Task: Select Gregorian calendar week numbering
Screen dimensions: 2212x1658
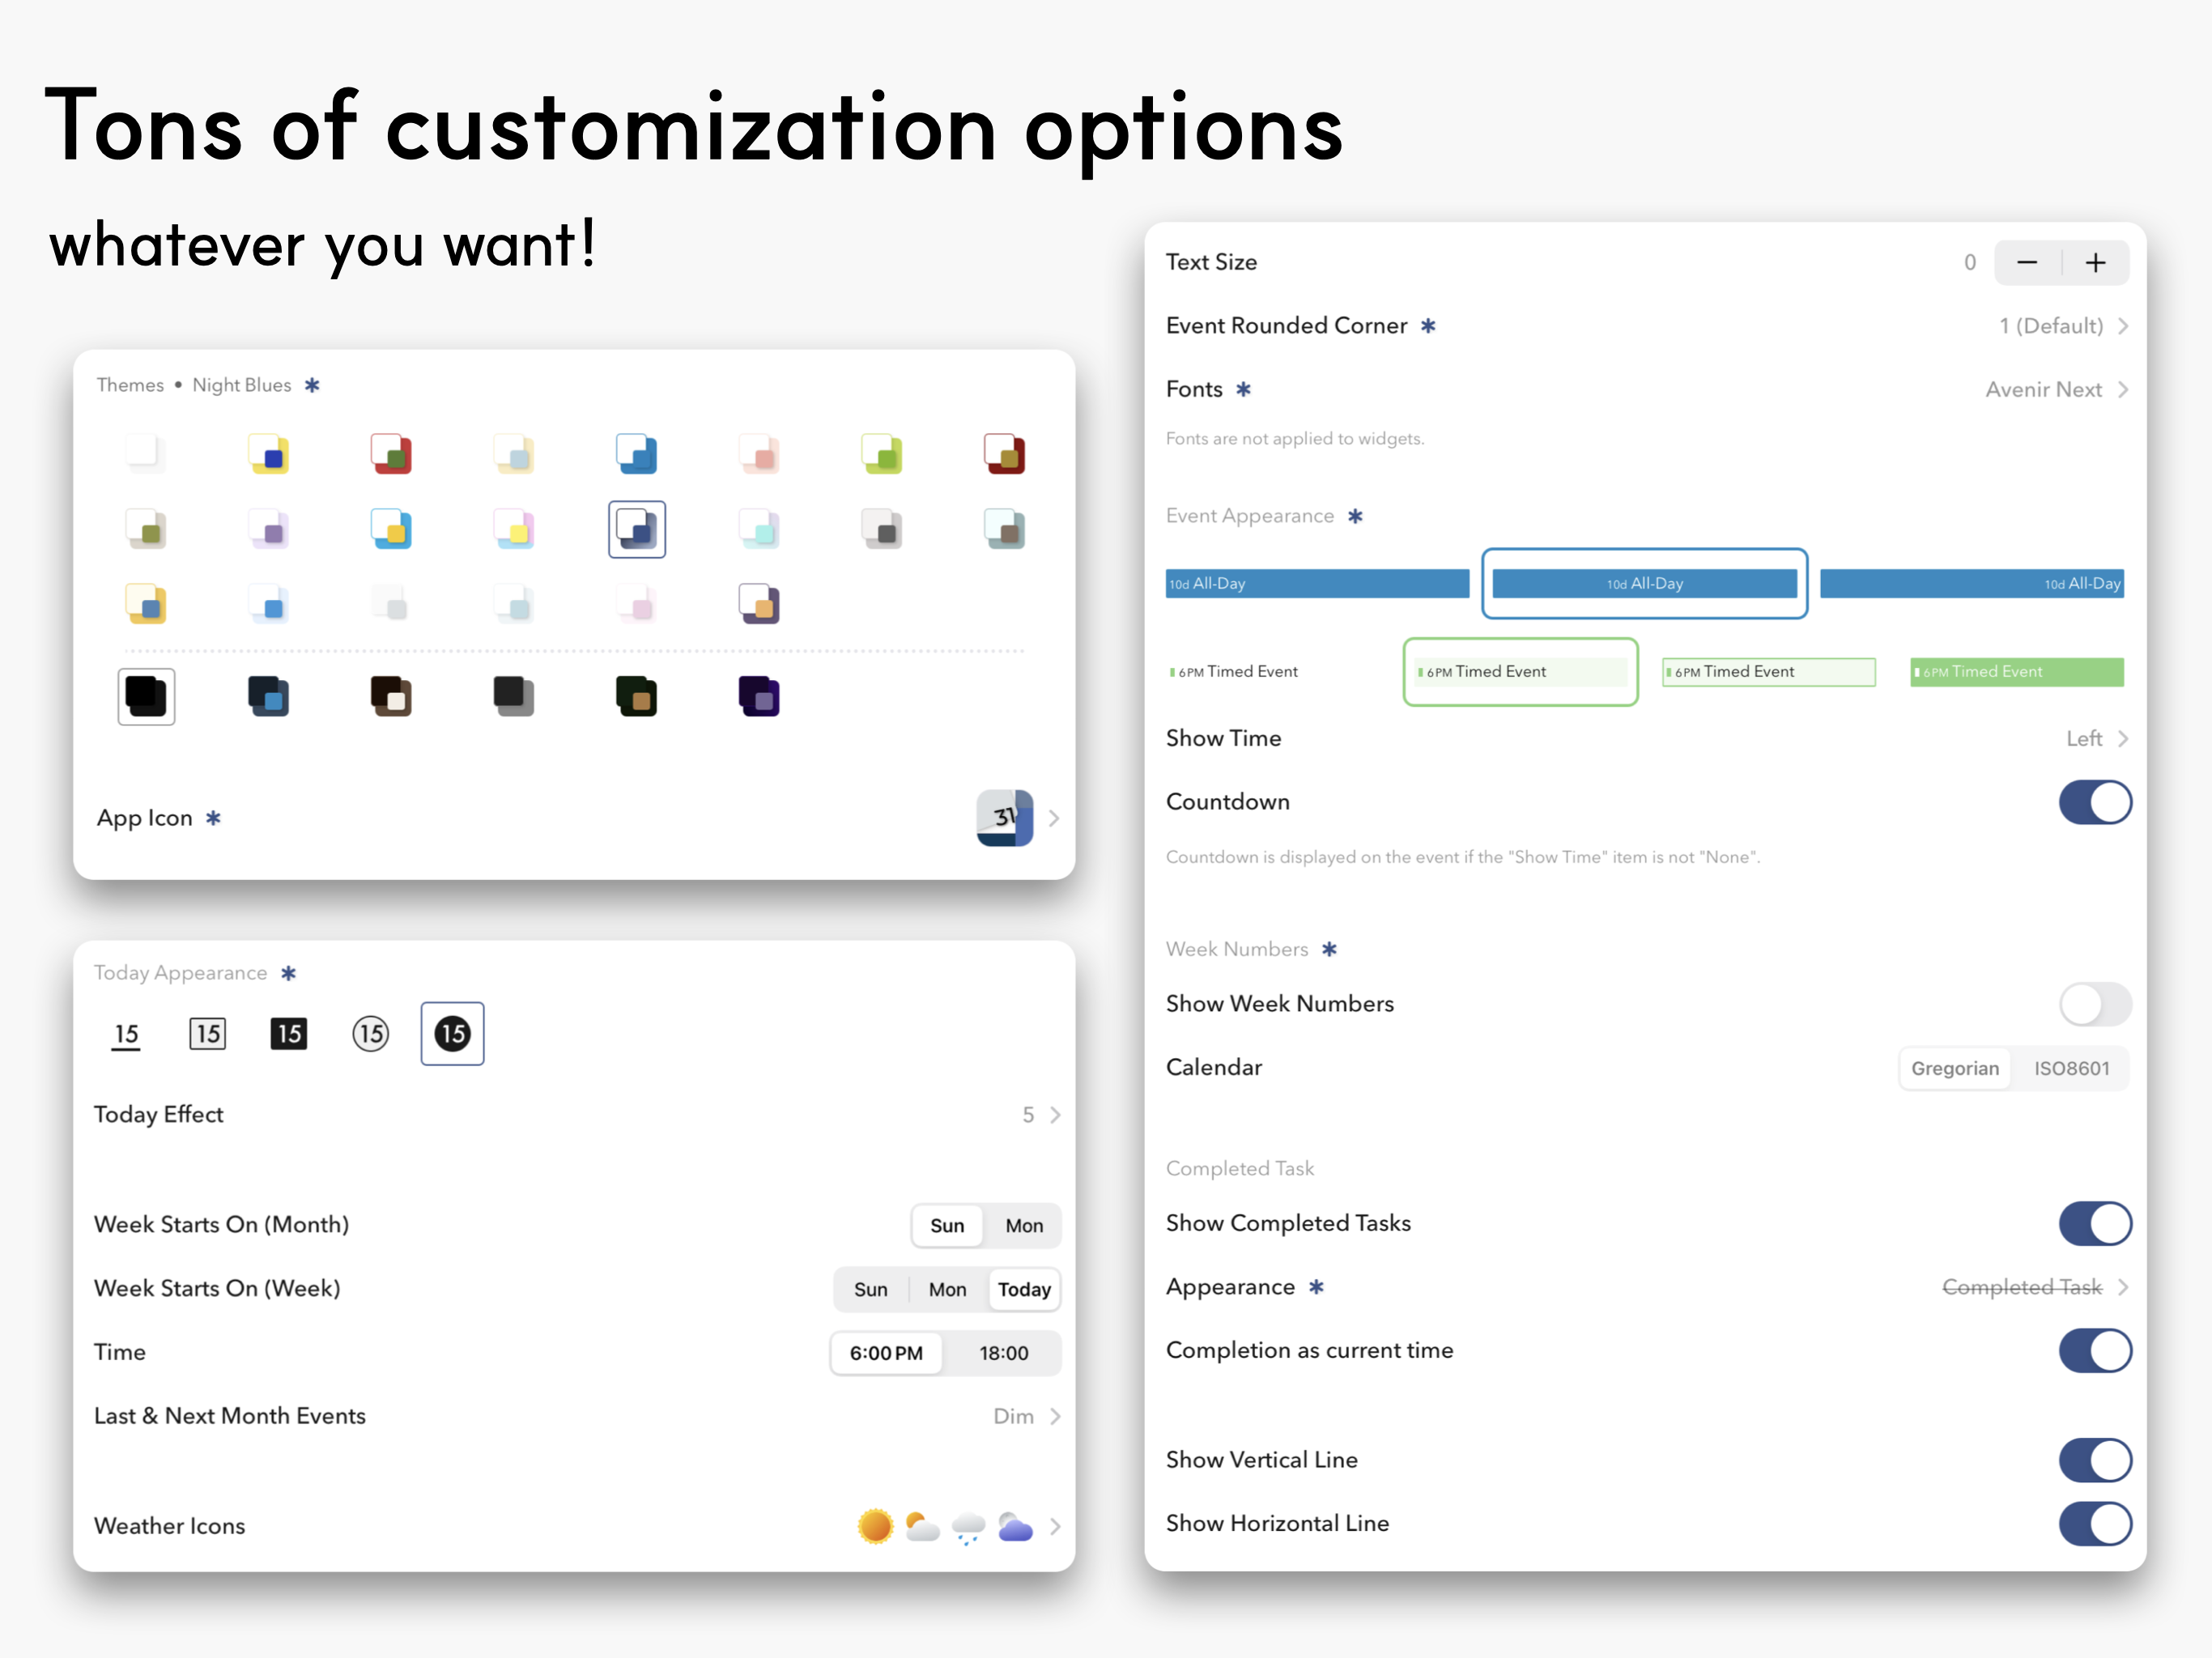Action: tap(1955, 1069)
